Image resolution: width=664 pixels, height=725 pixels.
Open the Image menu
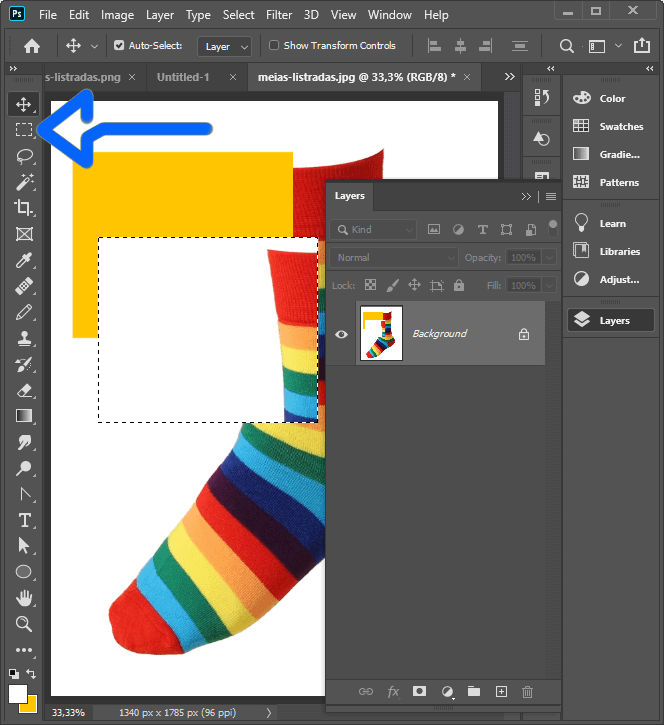click(117, 15)
